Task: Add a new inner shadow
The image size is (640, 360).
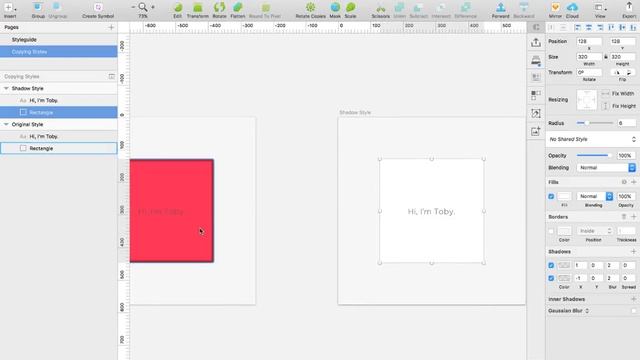Action: click(633, 299)
